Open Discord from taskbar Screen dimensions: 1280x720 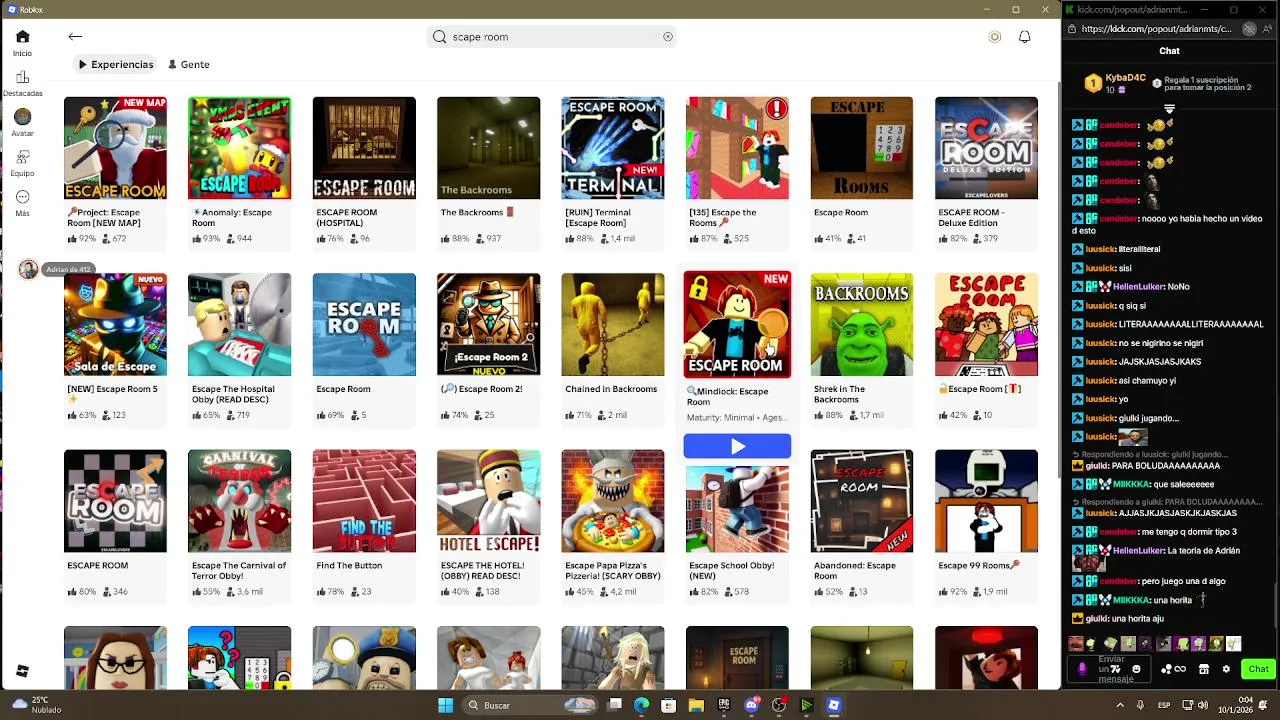click(x=752, y=705)
